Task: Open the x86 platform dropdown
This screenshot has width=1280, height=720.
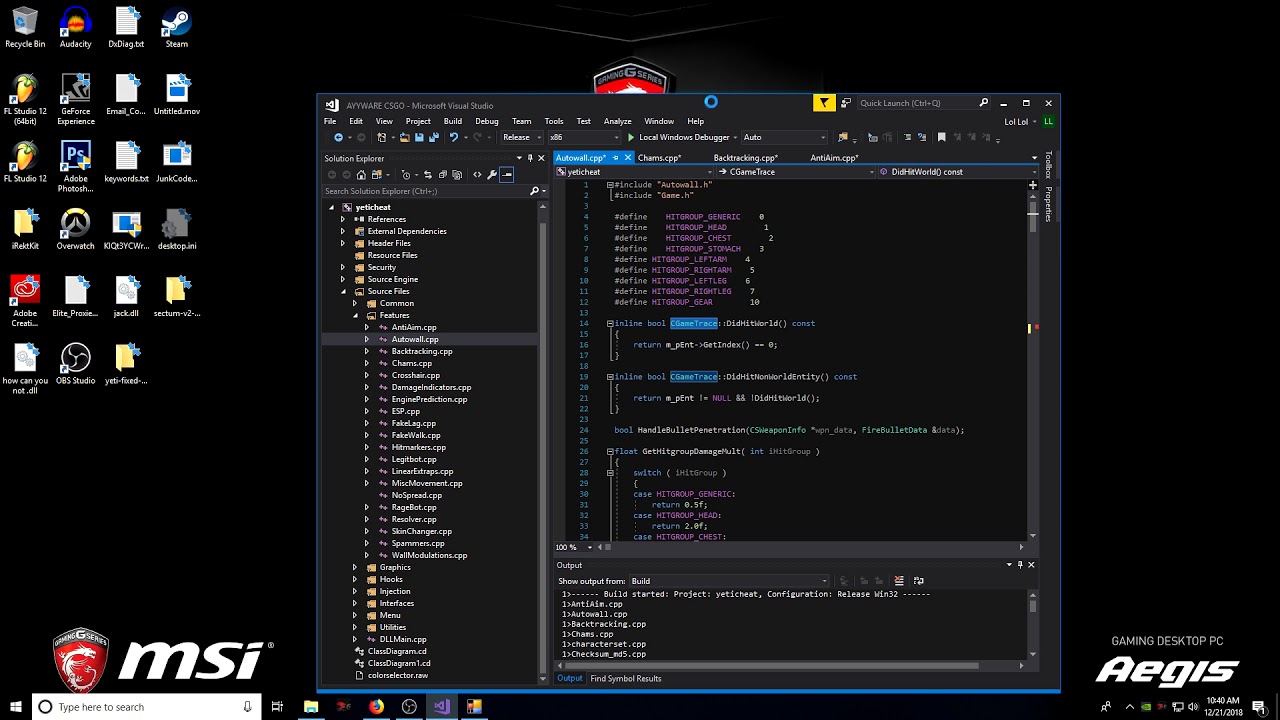Action: (x=585, y=137)
